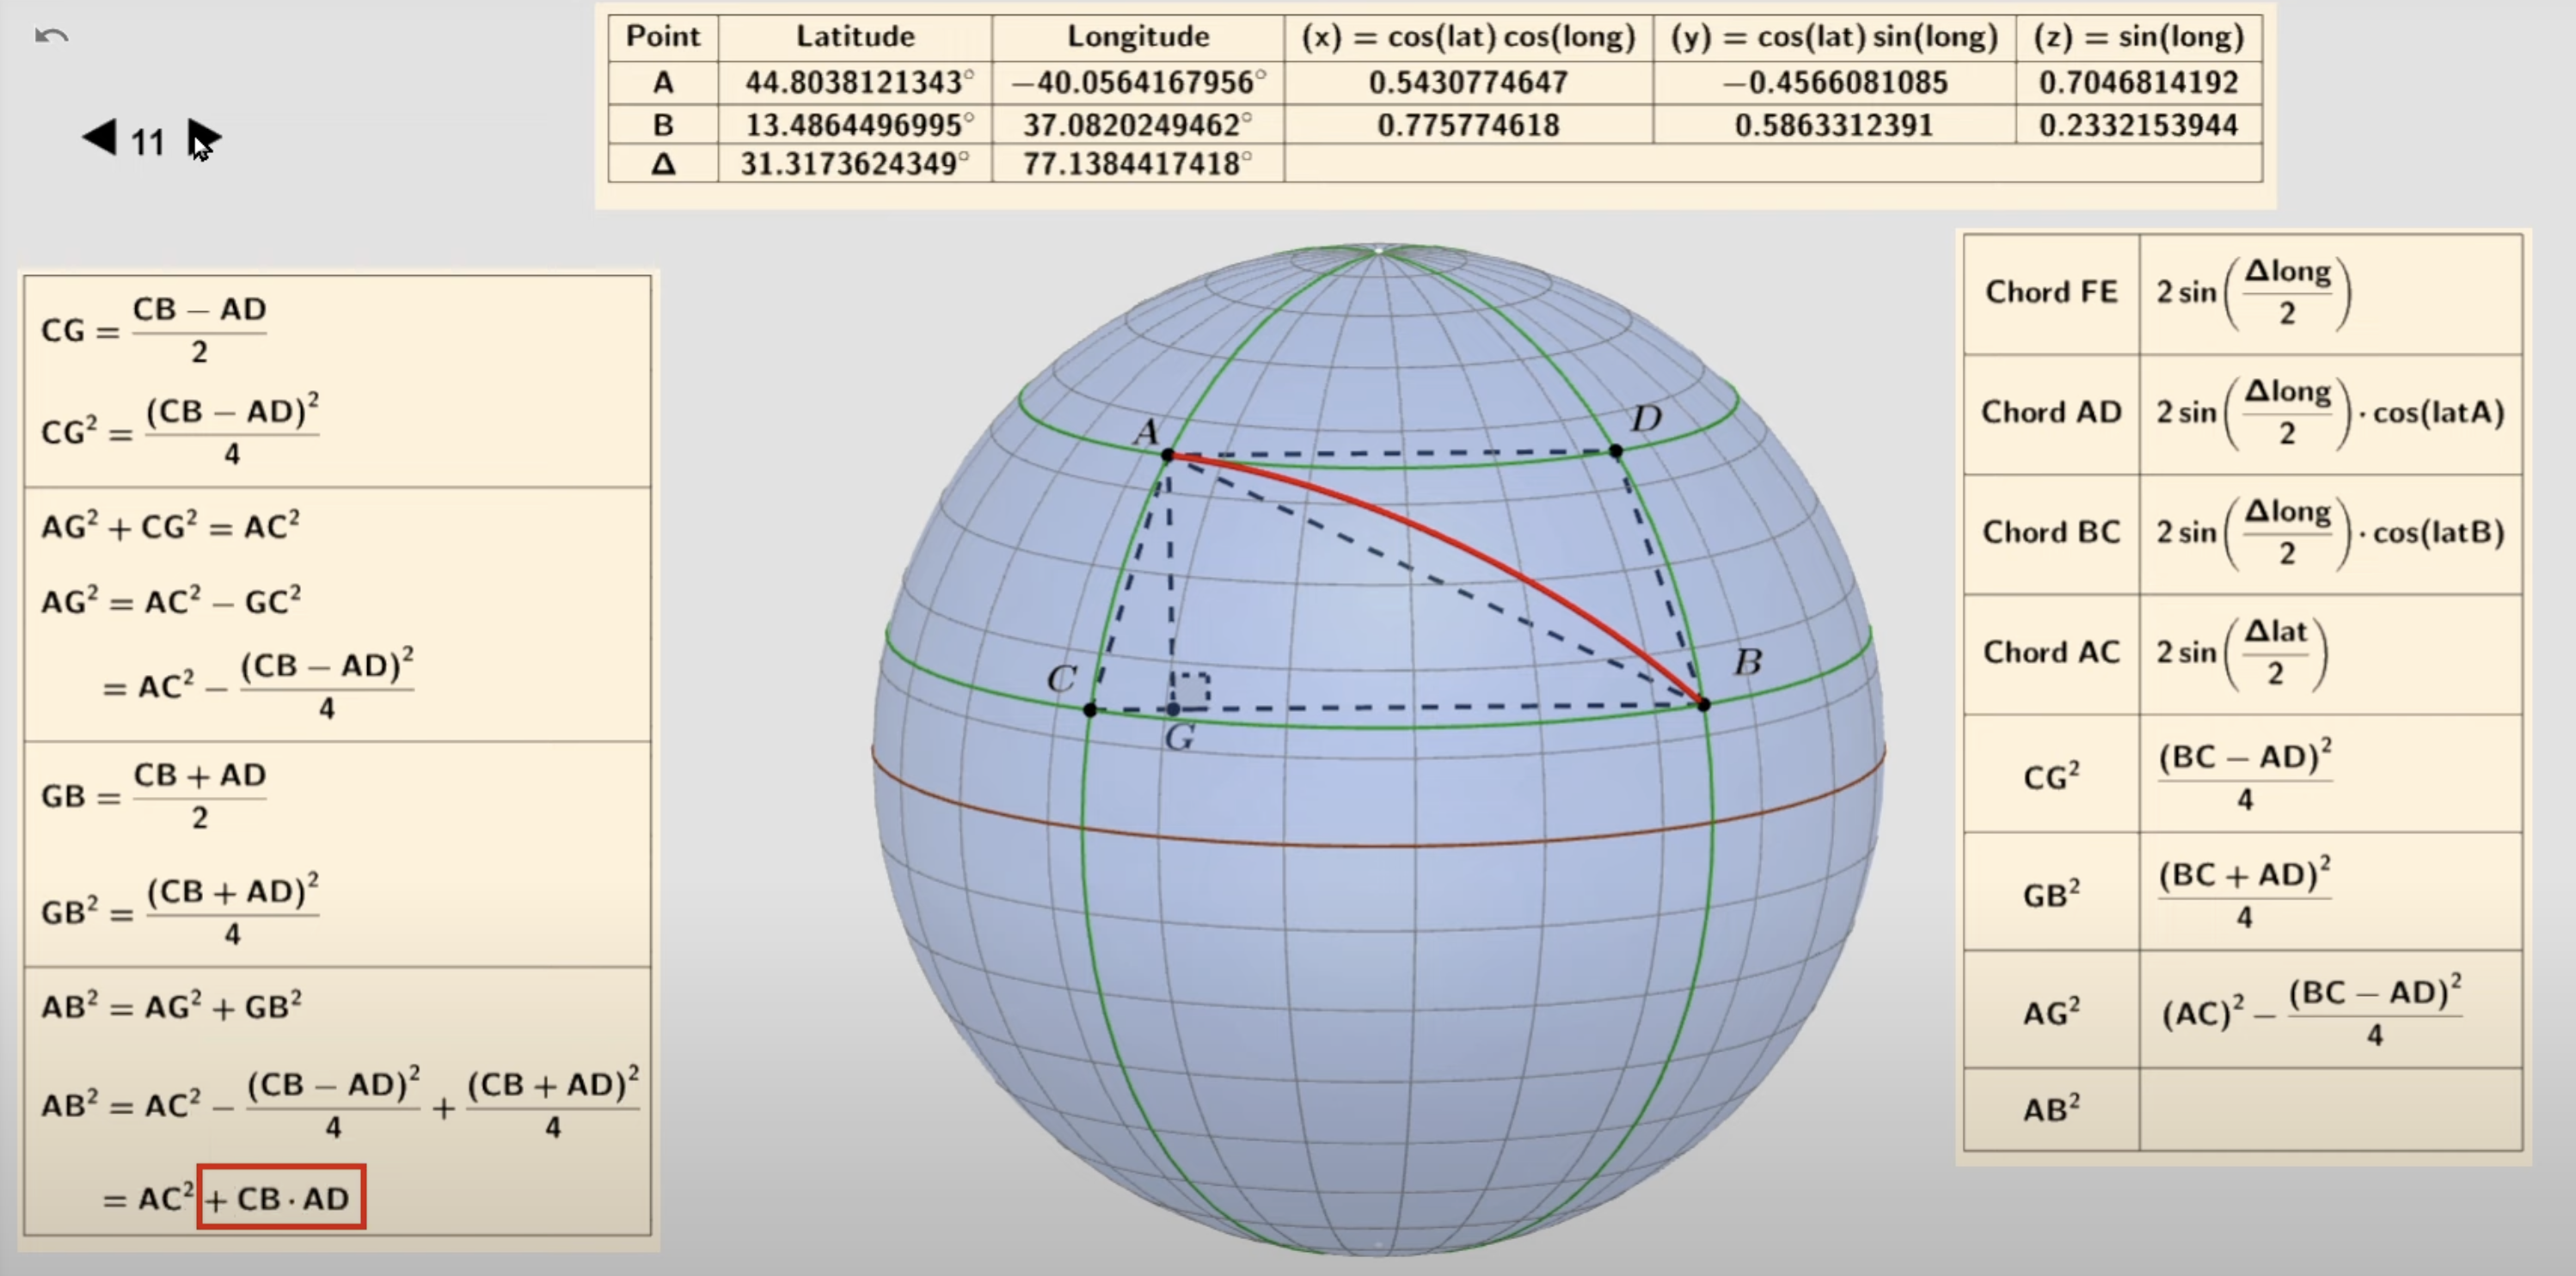Screen dimensions: 2576x1276
Task: Click the Delta row longitude value
Action: (x=1137, y=163)
